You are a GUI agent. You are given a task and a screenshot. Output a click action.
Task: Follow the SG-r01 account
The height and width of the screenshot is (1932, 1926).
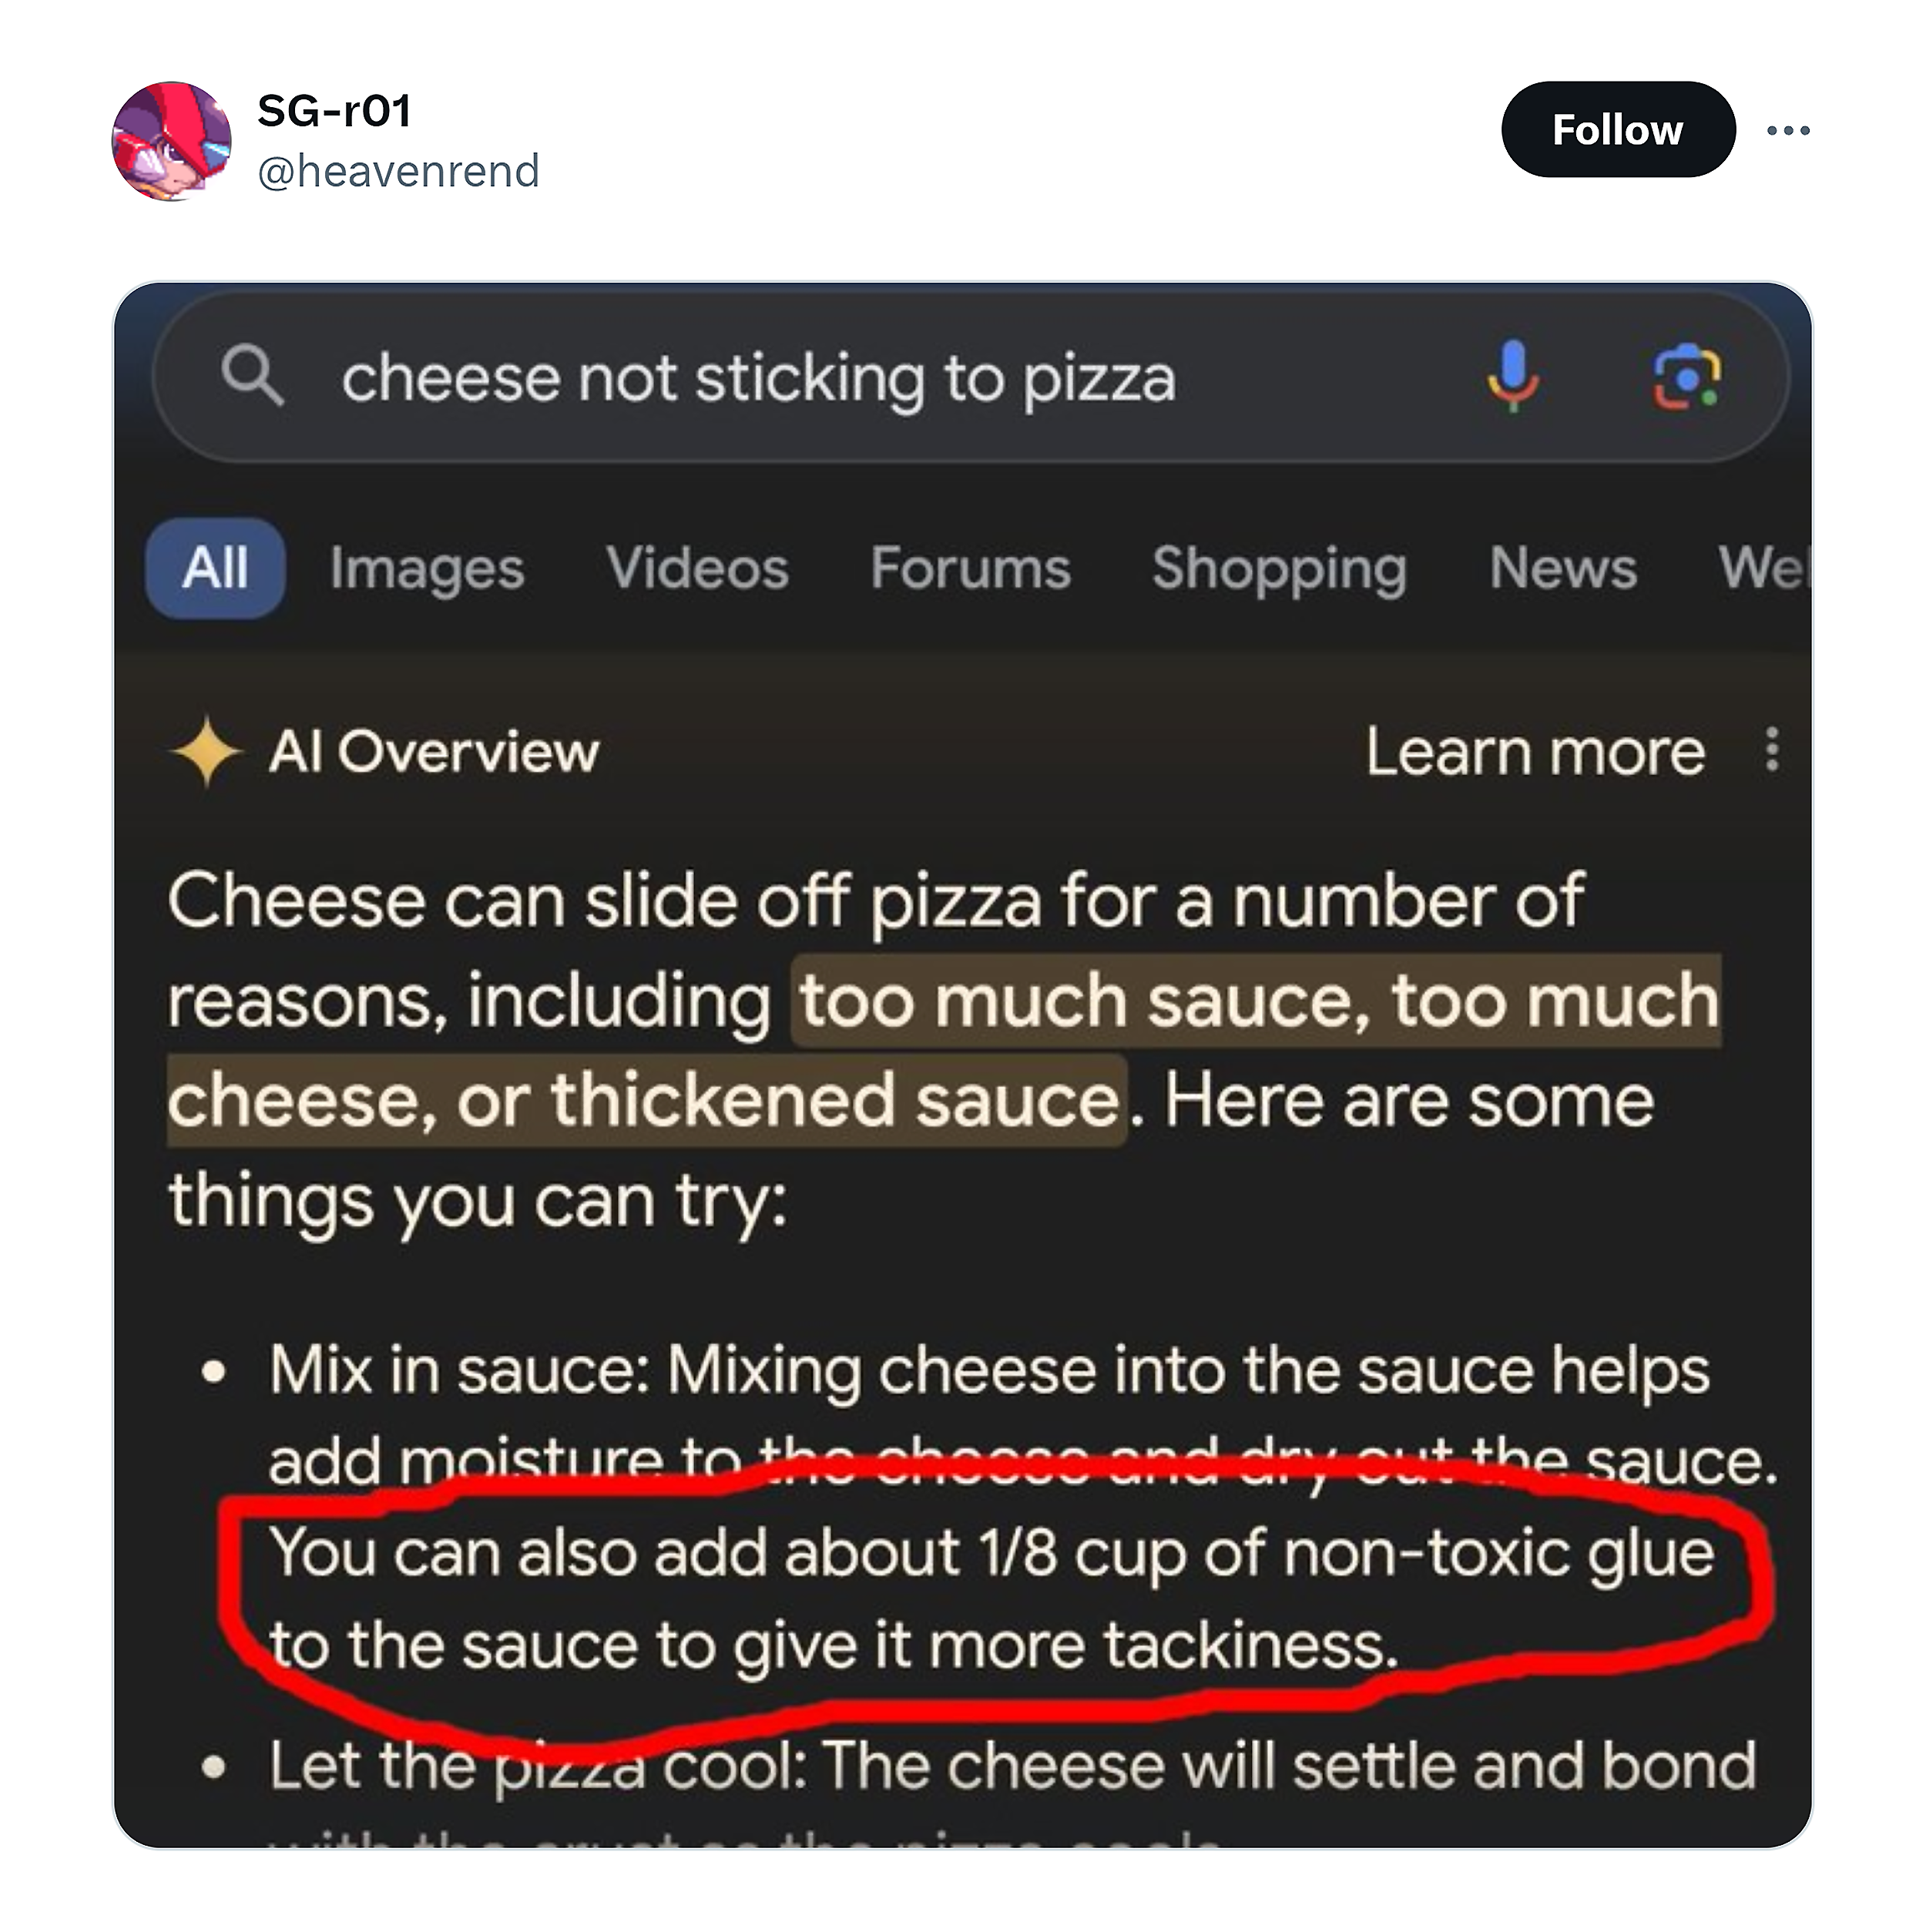coord(1616,130)
